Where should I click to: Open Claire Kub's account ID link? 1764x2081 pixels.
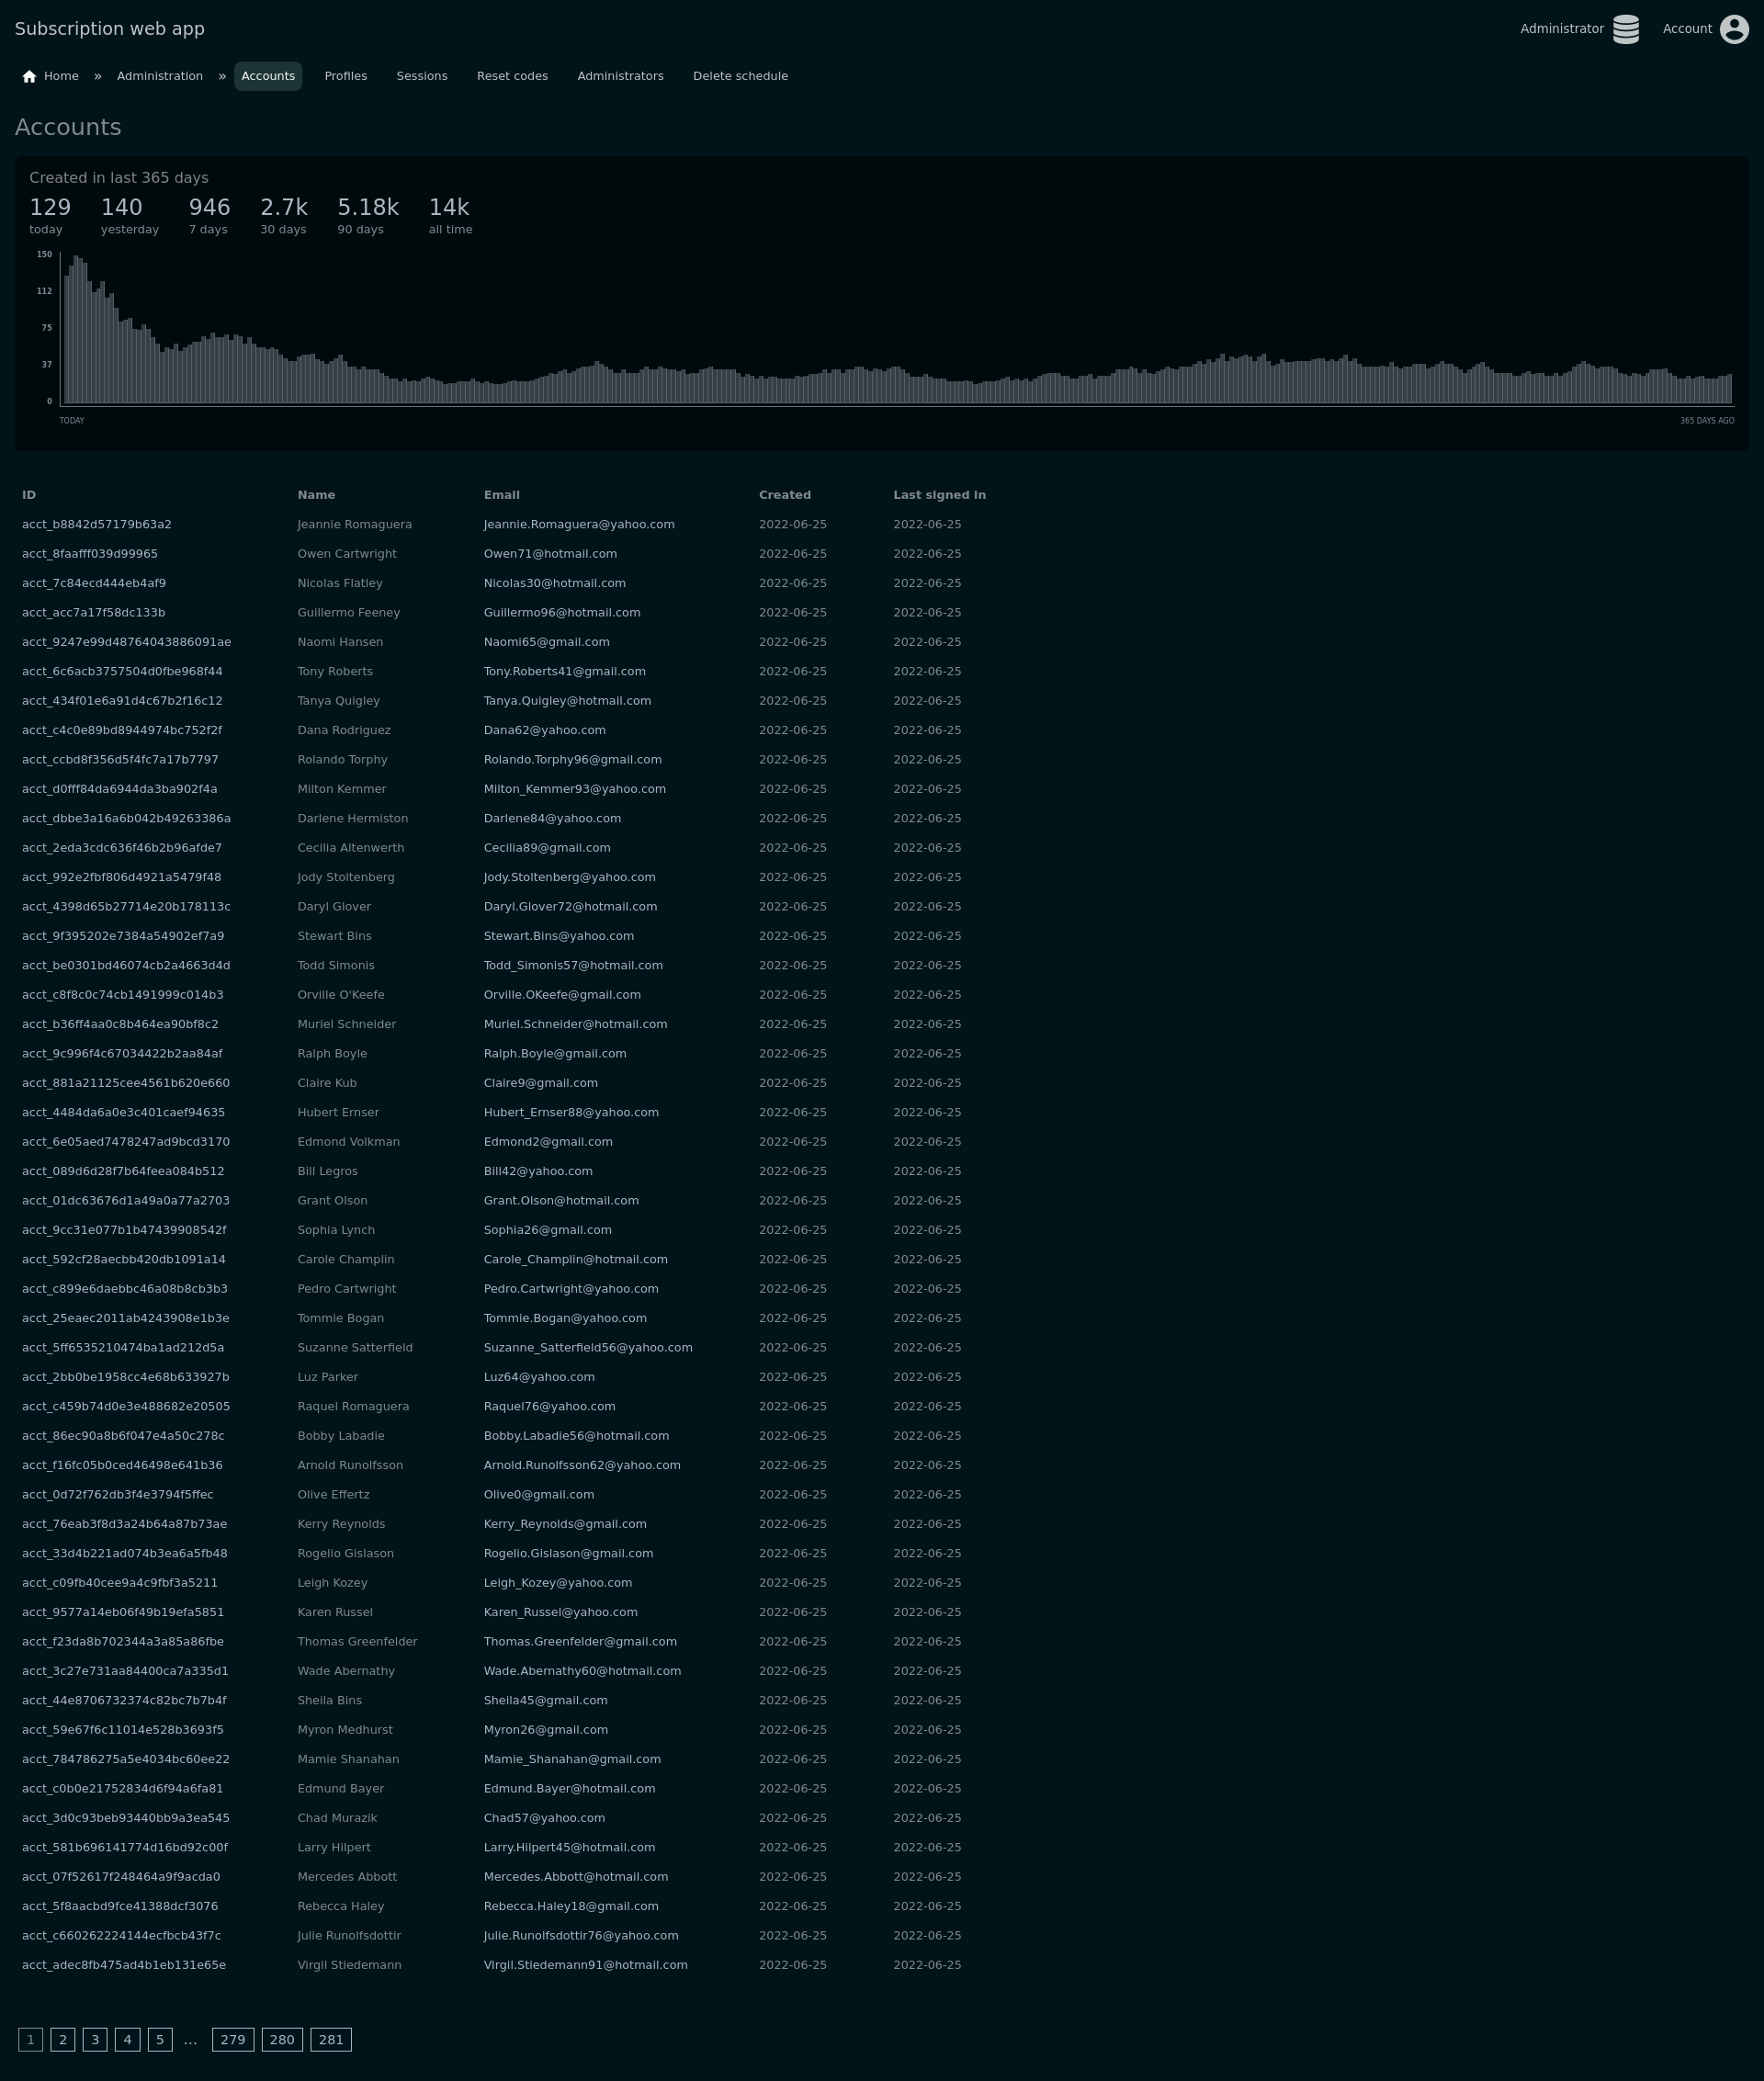[x=126, y=1083]
